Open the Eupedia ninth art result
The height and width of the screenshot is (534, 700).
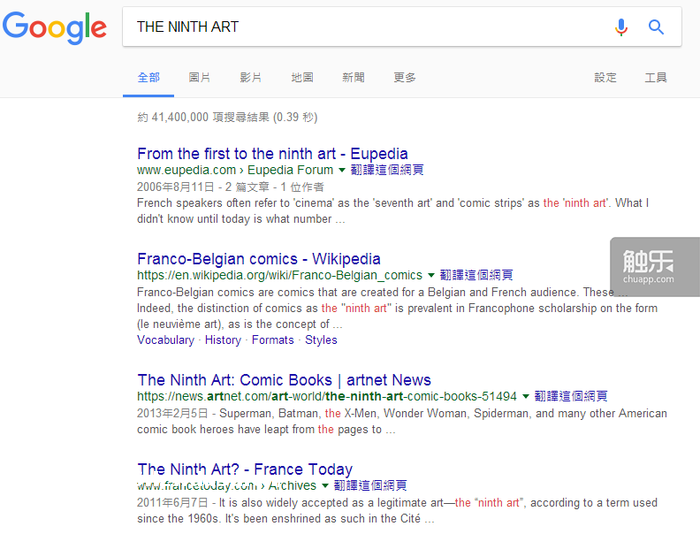click(x=272, y=154)
